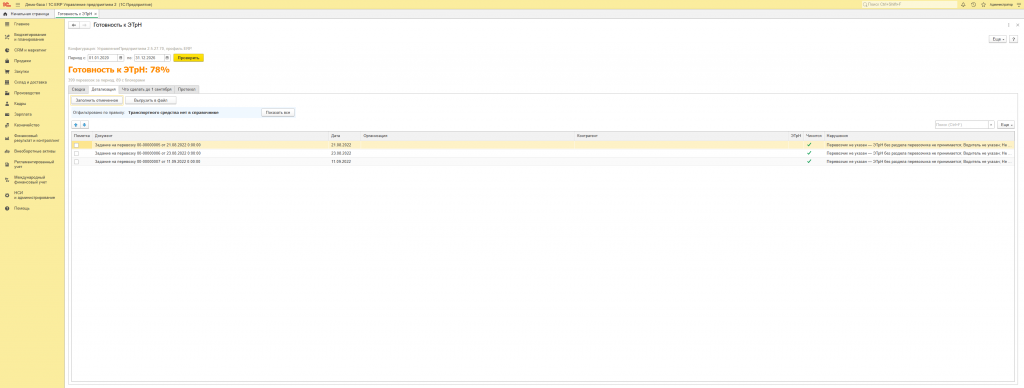The height and width of the screenshot is (388, 1024).
Task: Open the Главное section in sidebar
Action: pos(22,24)
